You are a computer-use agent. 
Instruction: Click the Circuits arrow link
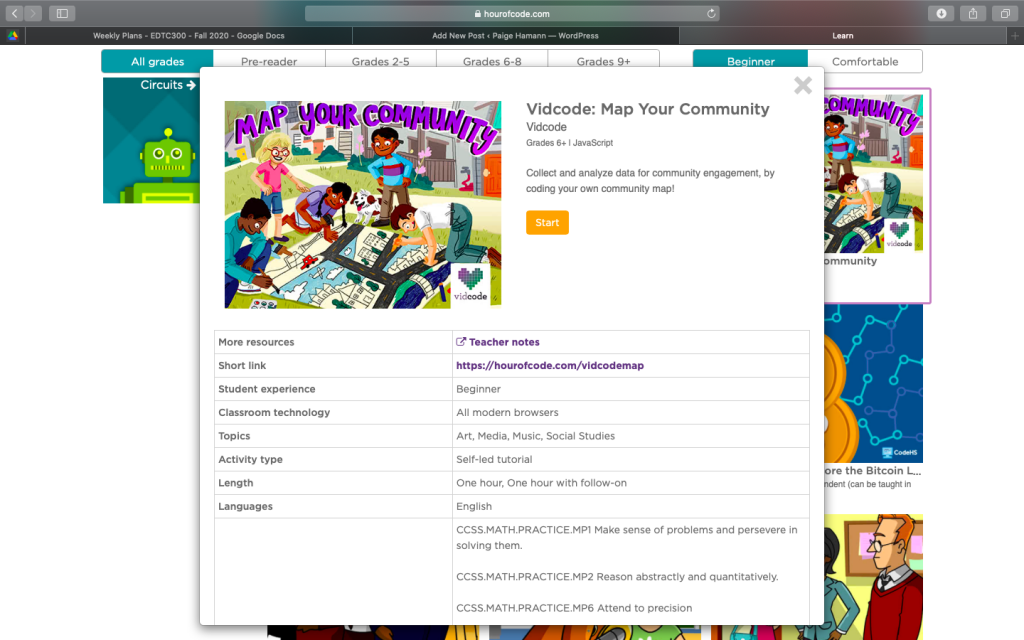click(168, 85)
